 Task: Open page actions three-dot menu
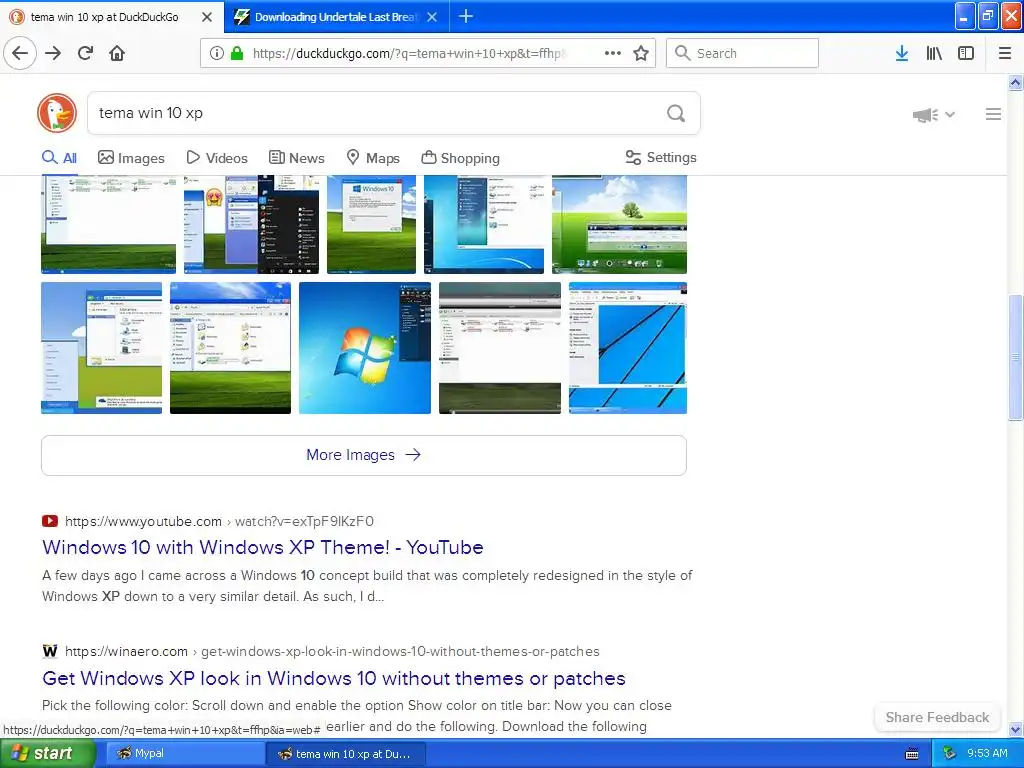pyautogui.click(x=613, y=53)
